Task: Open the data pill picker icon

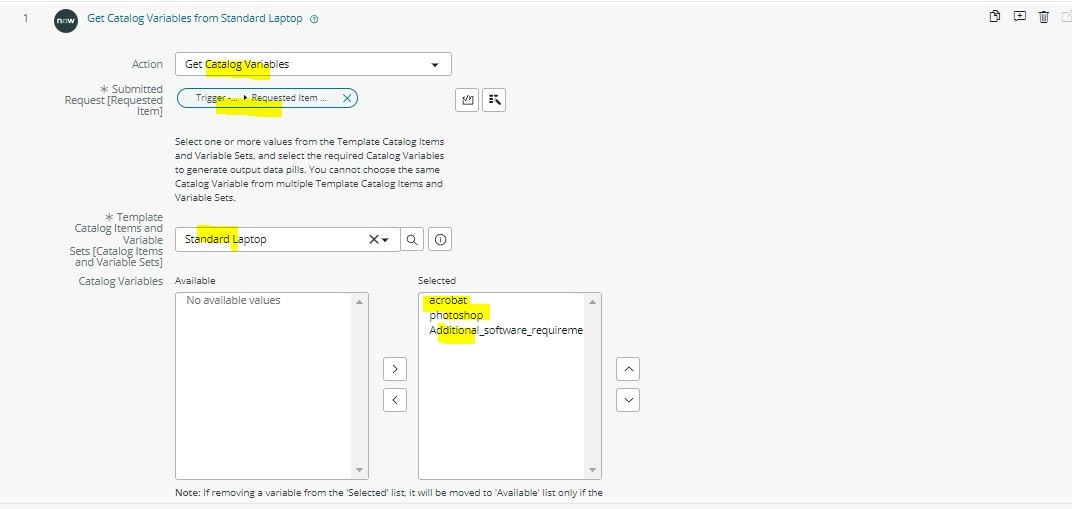Action: (494, 100)
